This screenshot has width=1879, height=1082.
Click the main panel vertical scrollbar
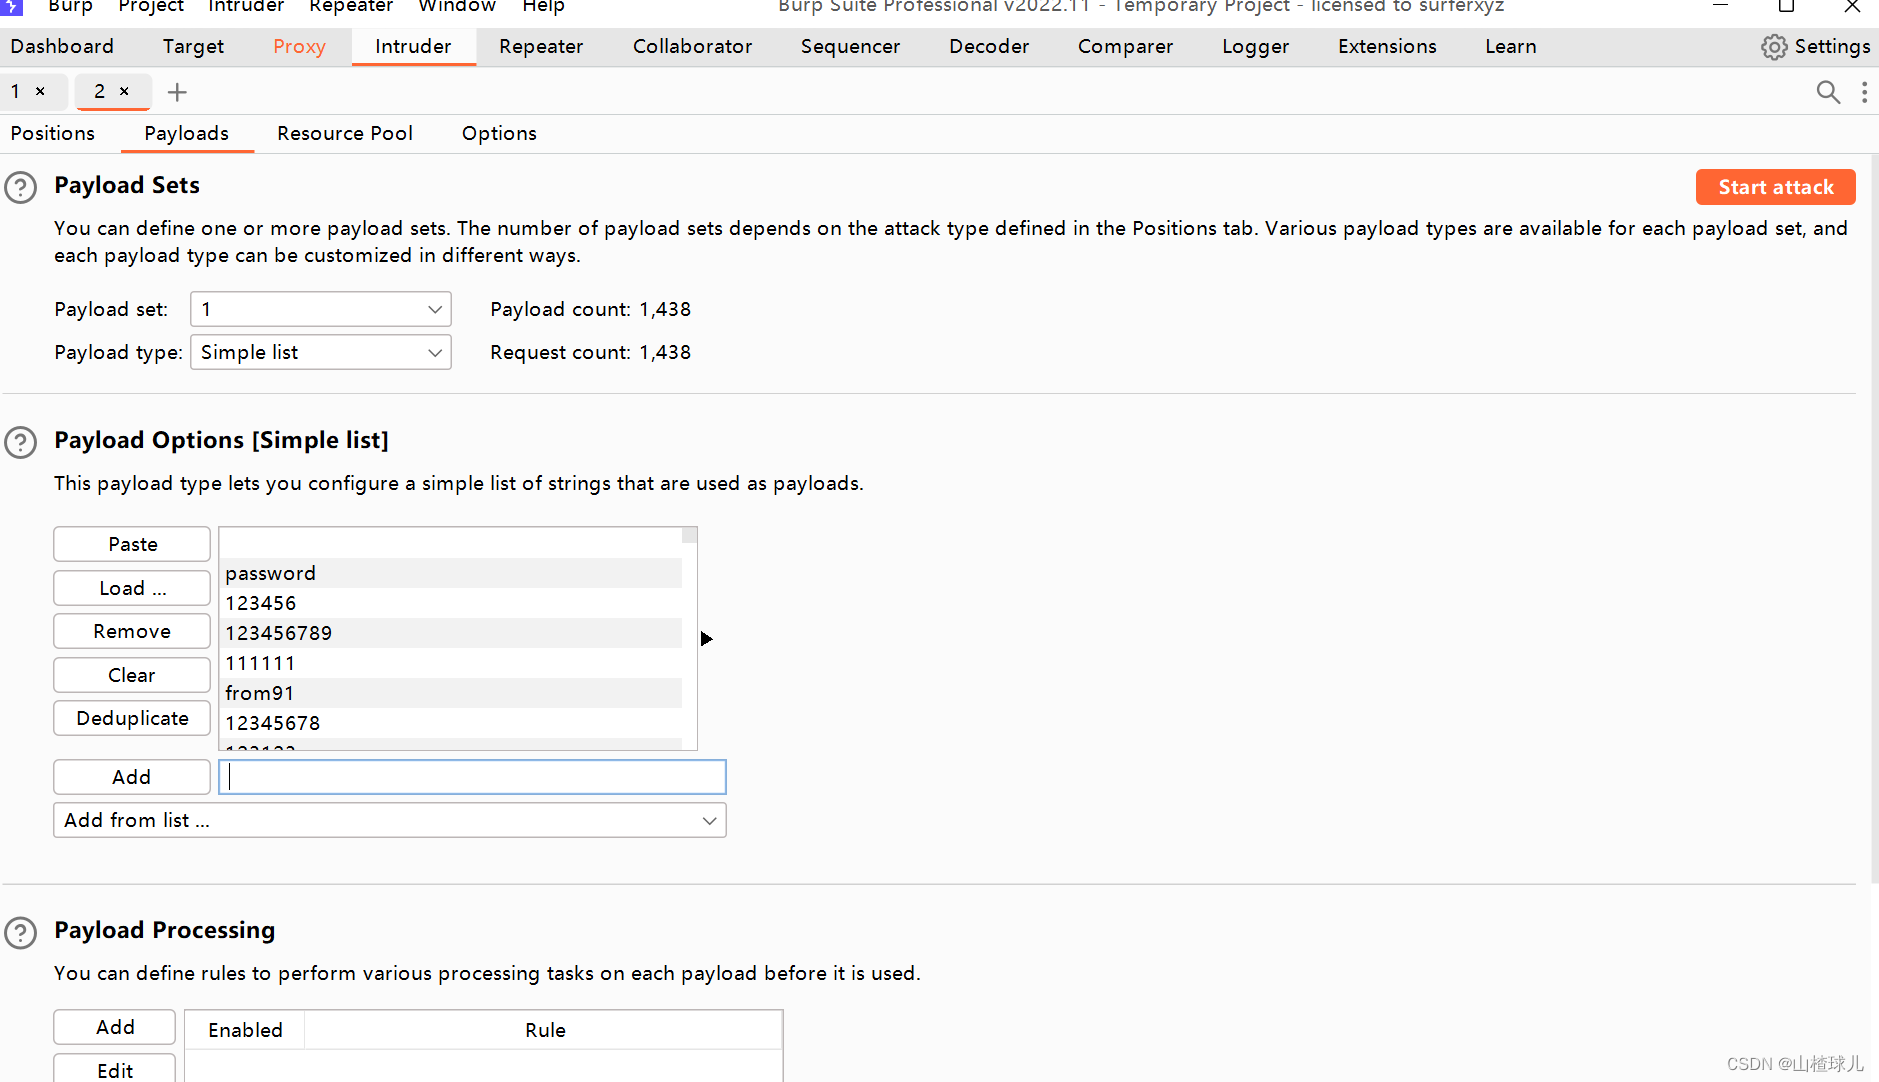1873,520
